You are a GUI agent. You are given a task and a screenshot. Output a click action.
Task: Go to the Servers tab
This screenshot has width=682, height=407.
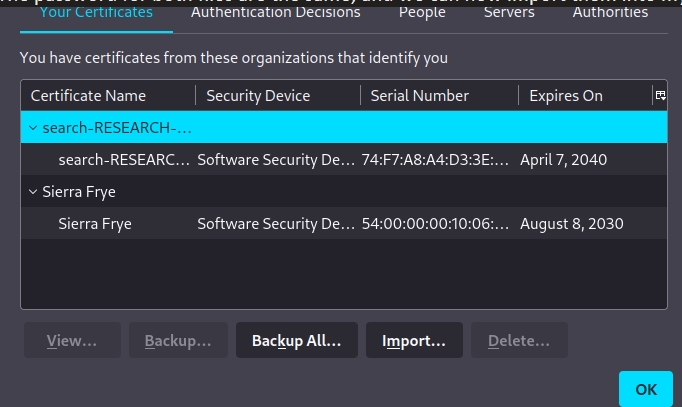point(509,13)
